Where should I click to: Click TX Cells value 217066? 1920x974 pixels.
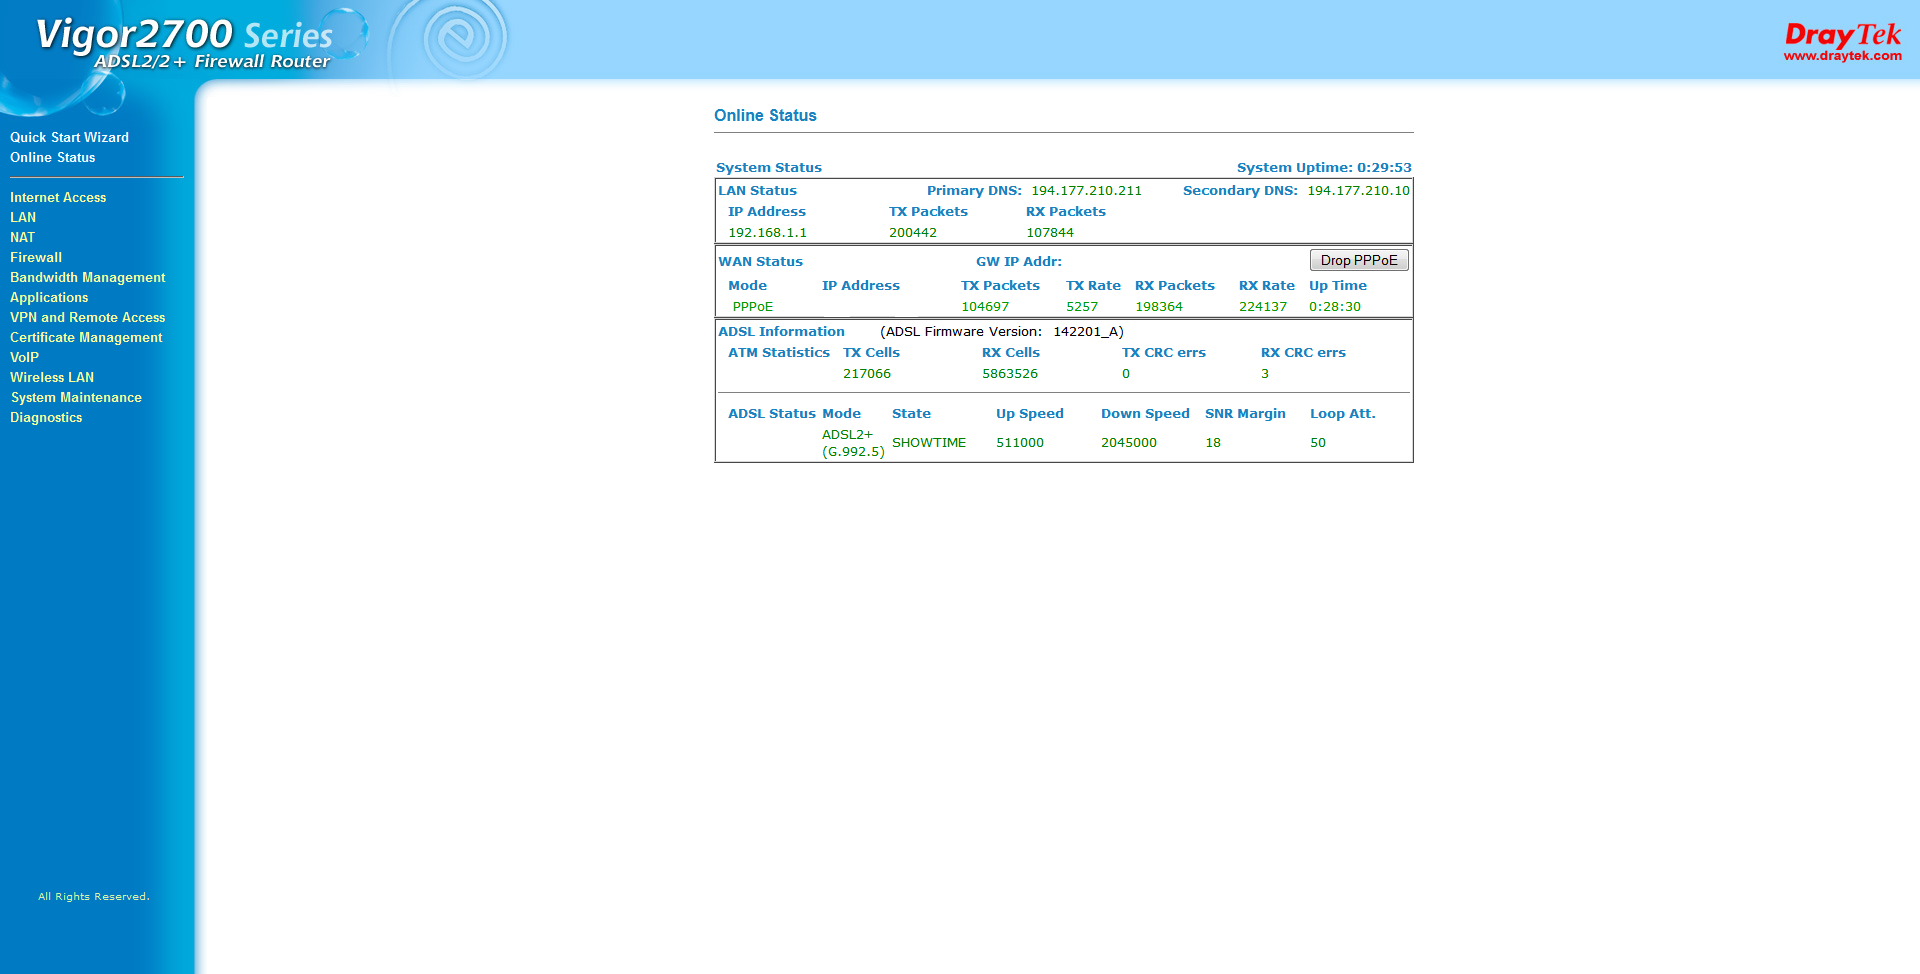pos(867,374)
